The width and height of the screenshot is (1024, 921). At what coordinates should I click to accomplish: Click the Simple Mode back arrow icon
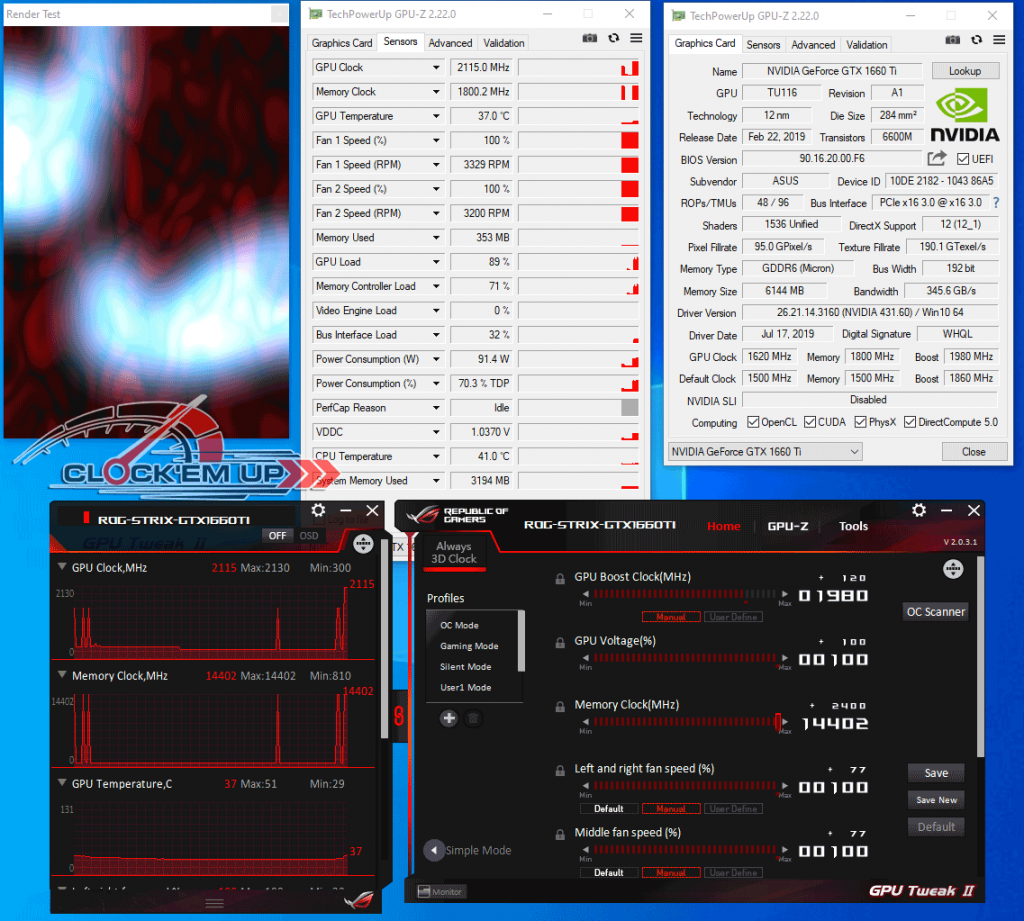(434, 851)
